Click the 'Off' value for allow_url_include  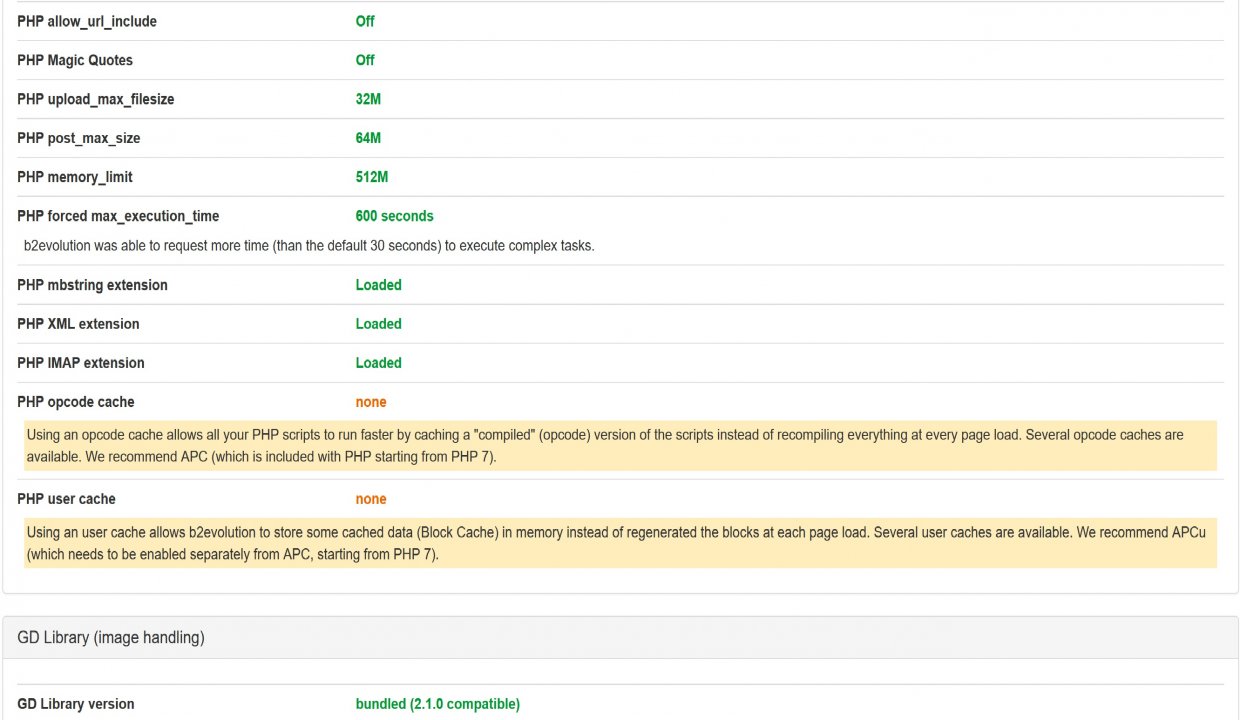[365, 21]
